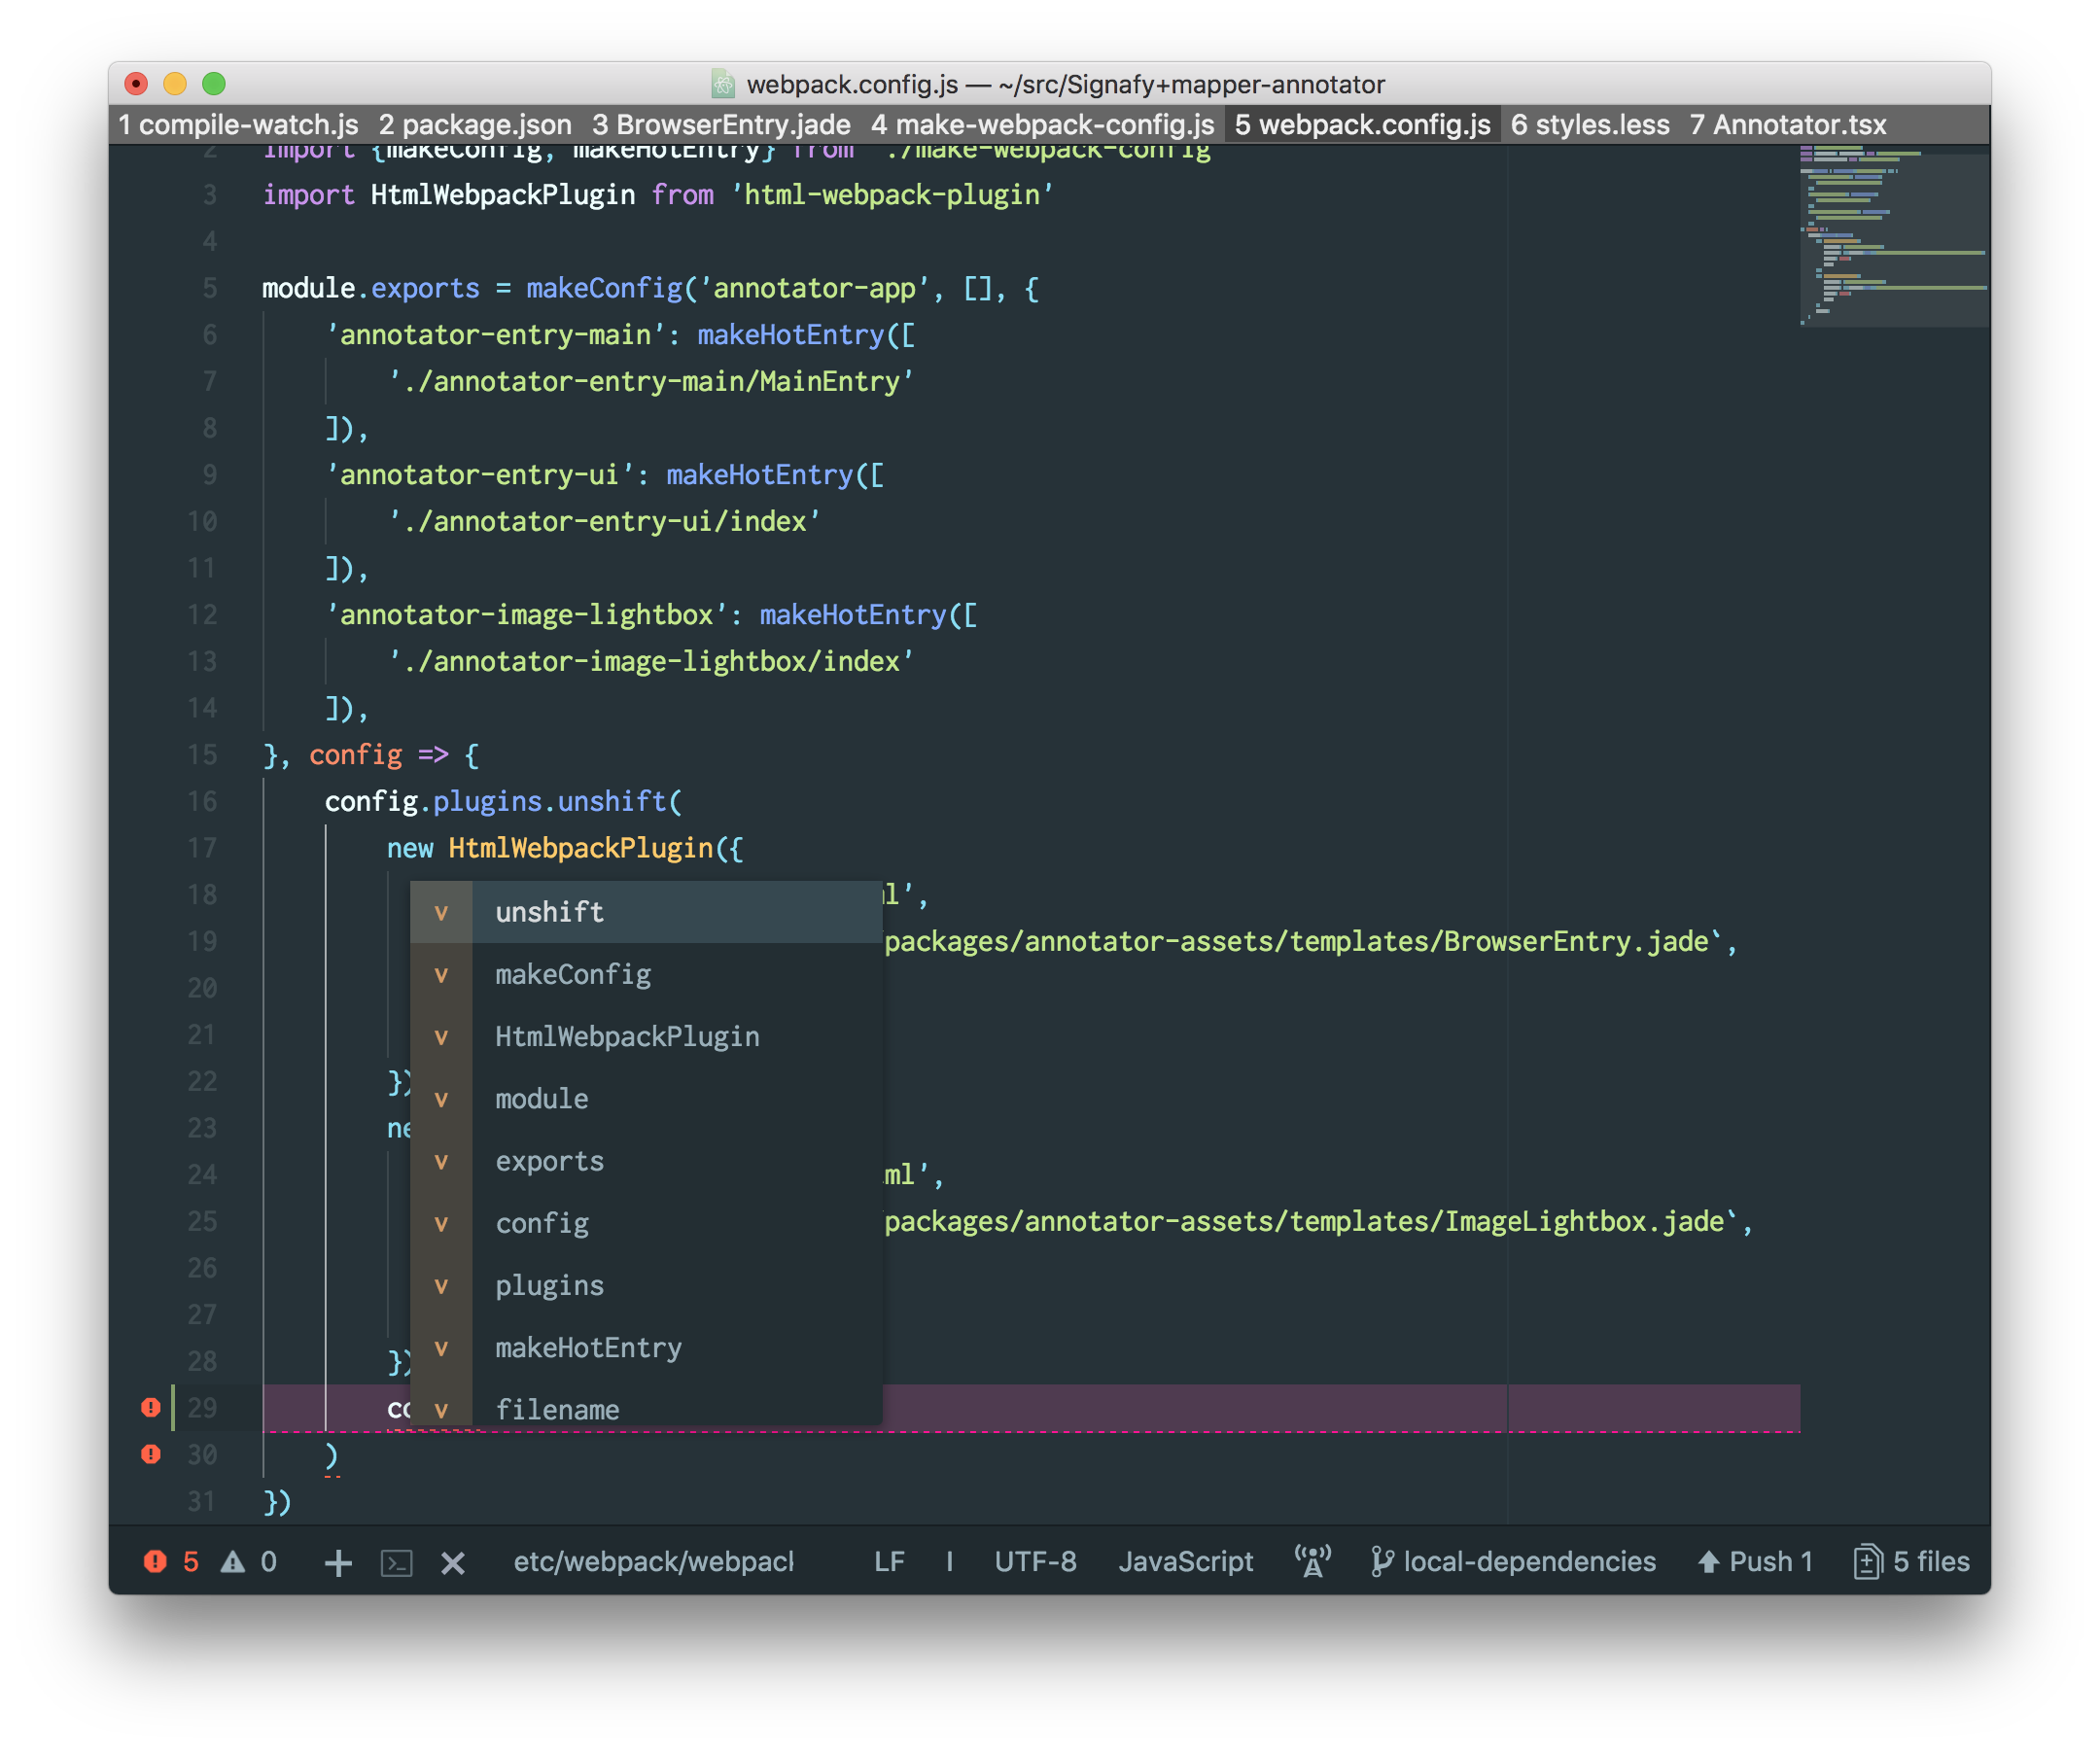This screenshot has width=2100, height=1750.
Task: Open the 5 files changed panel
Action: (1912, 1561)
